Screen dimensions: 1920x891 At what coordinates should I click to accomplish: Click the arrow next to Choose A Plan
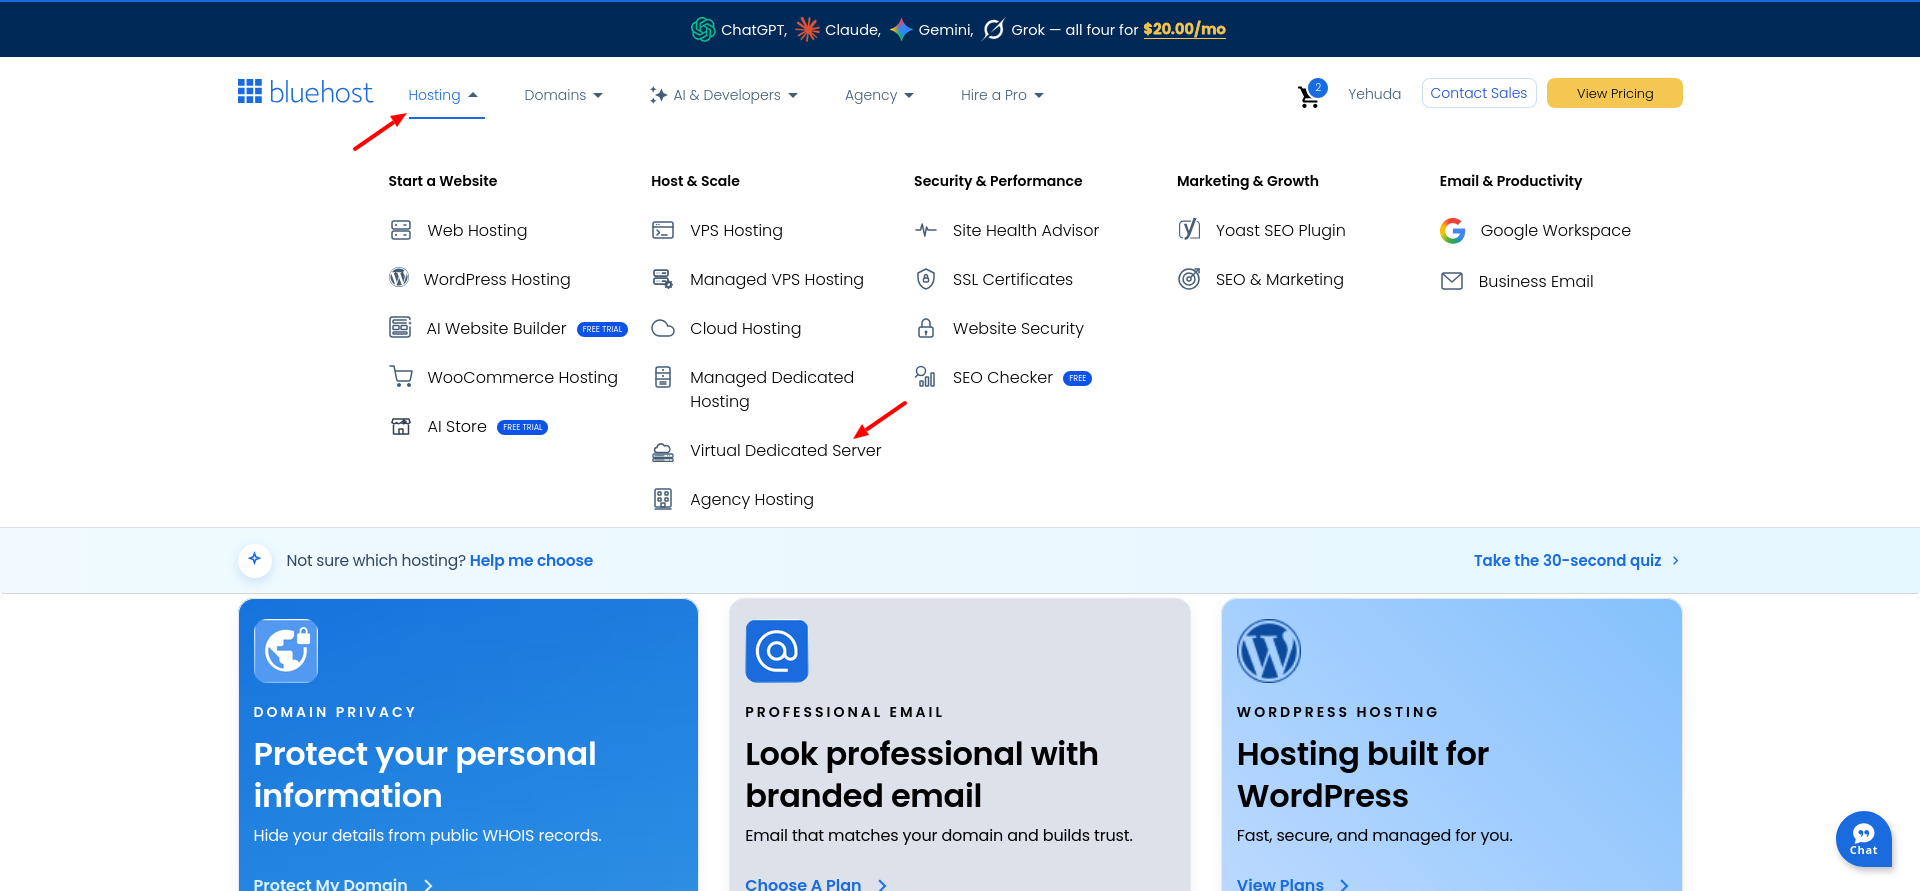(x=882, y=885)
